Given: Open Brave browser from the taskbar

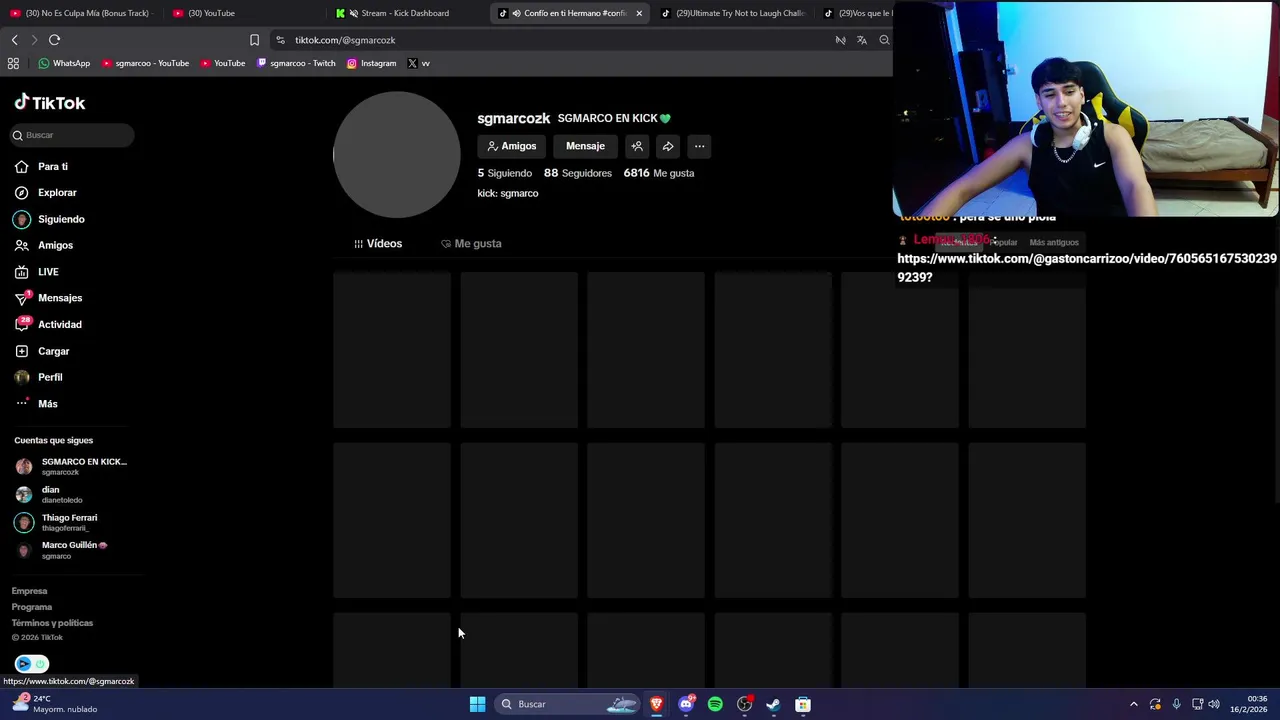Looking at the screenshot, I should [656, 704].
